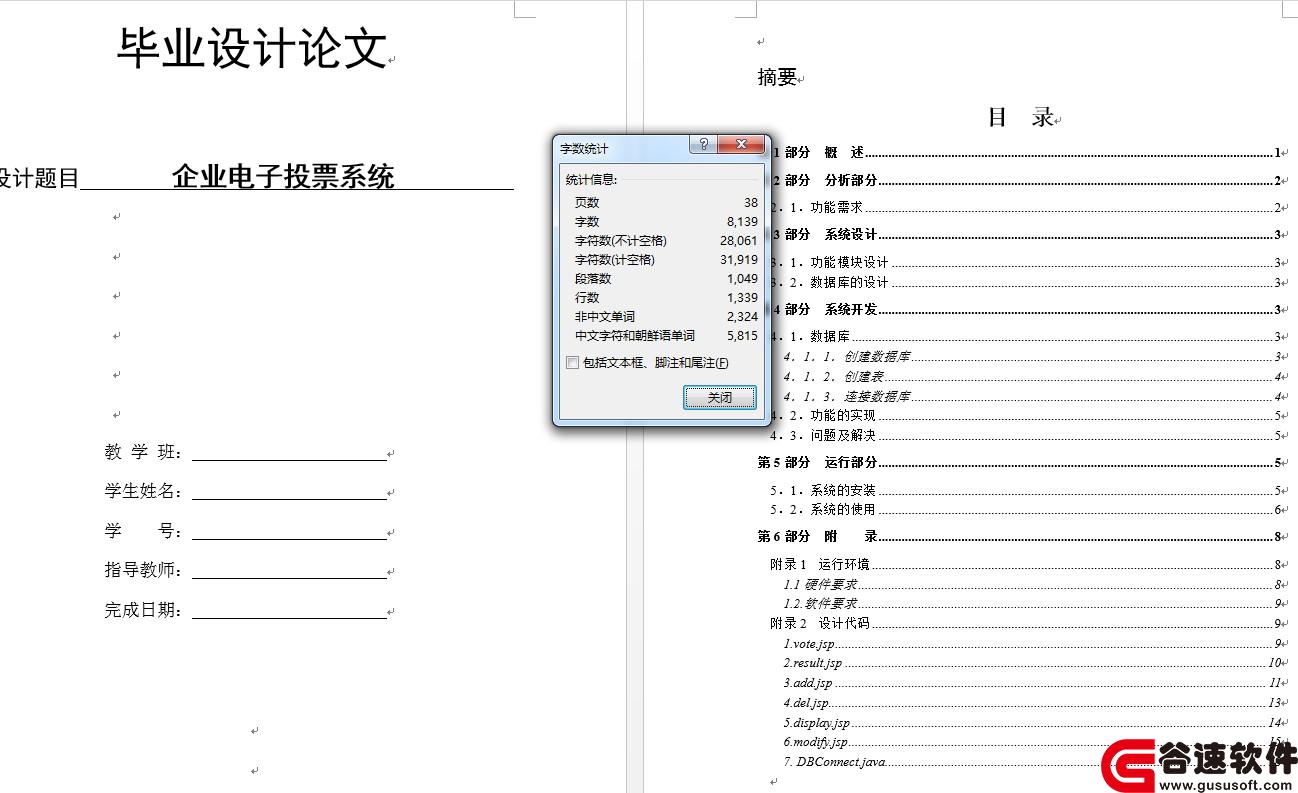Click the 目录 heading
The width and height of the screenshot is (1298, 793).
coord(1020,117)
